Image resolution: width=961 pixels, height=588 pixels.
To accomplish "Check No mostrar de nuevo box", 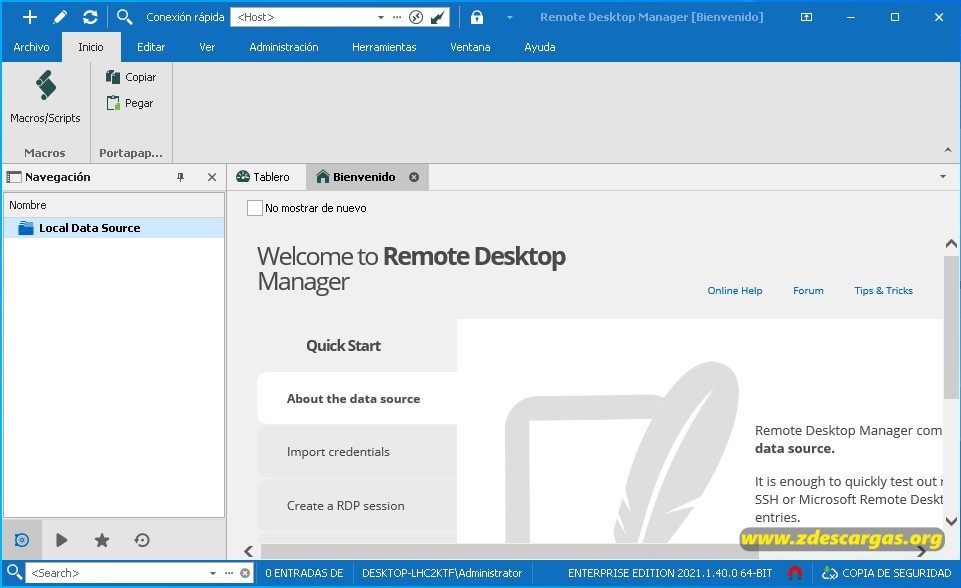I will coord(255,208).
